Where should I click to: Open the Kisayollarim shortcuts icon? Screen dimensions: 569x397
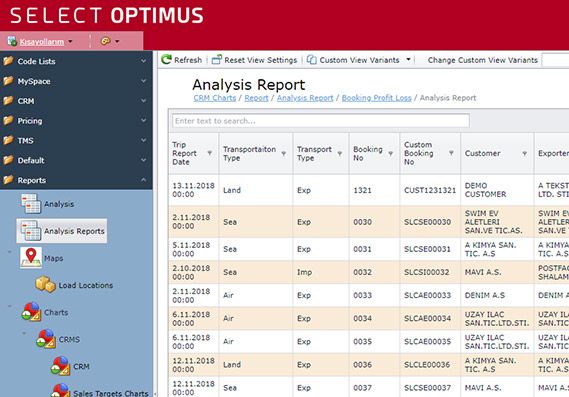12,41
